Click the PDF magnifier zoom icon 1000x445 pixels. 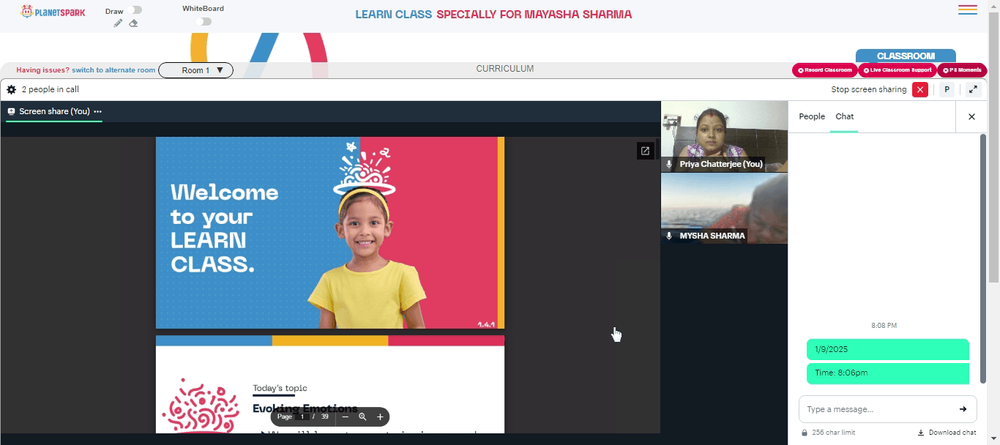362,417
